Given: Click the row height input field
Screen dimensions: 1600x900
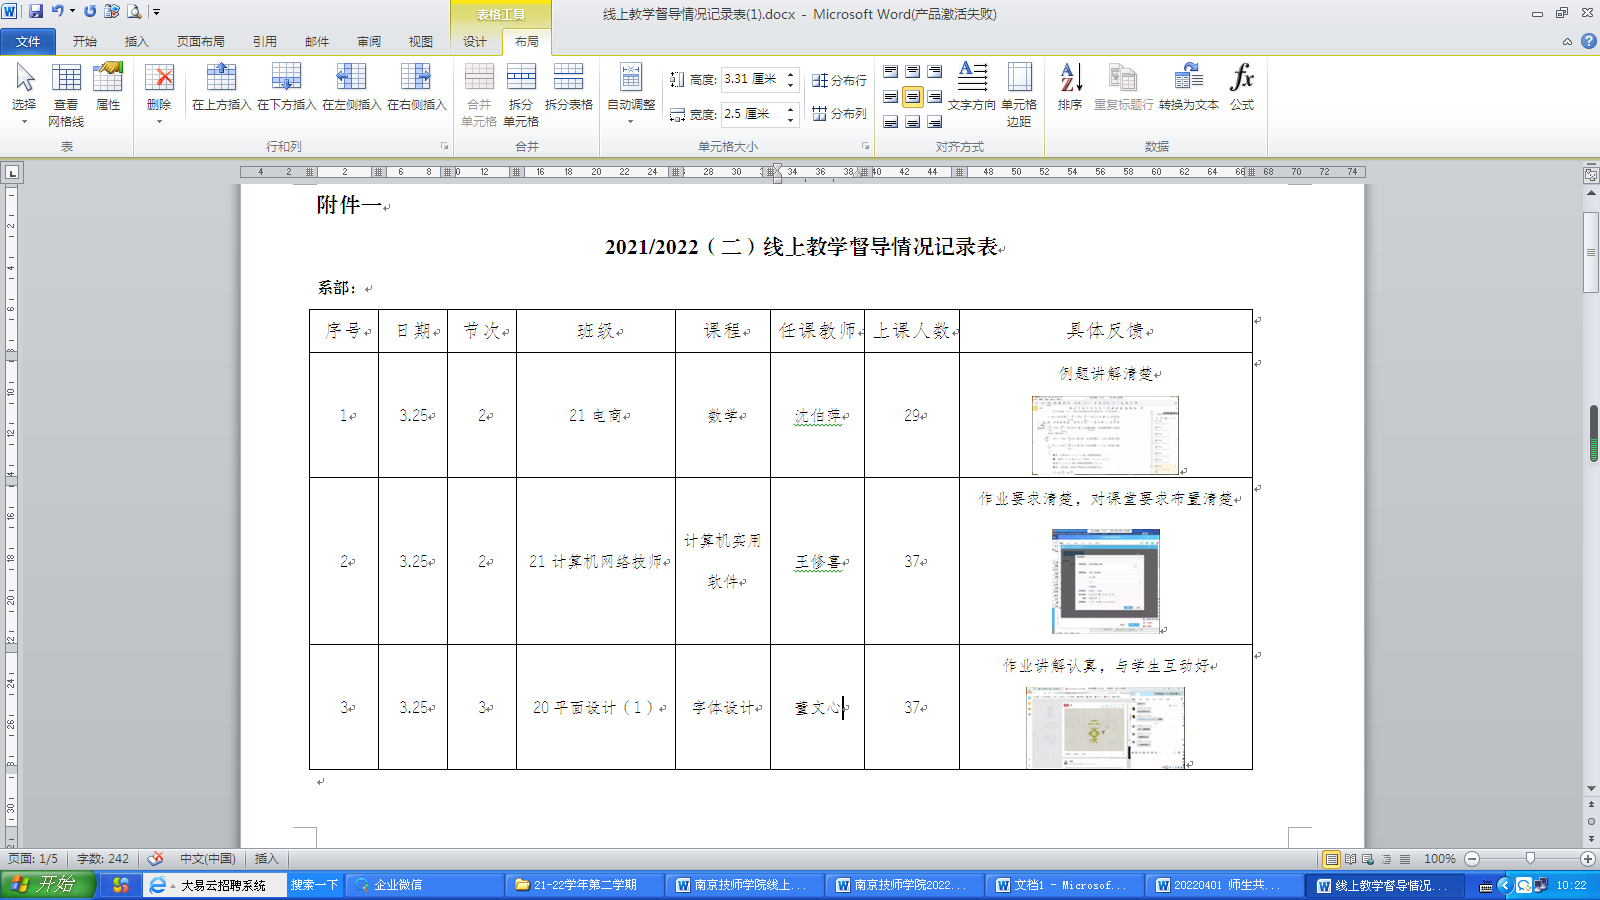Looking at the screenshot, I should pos(751,79).
